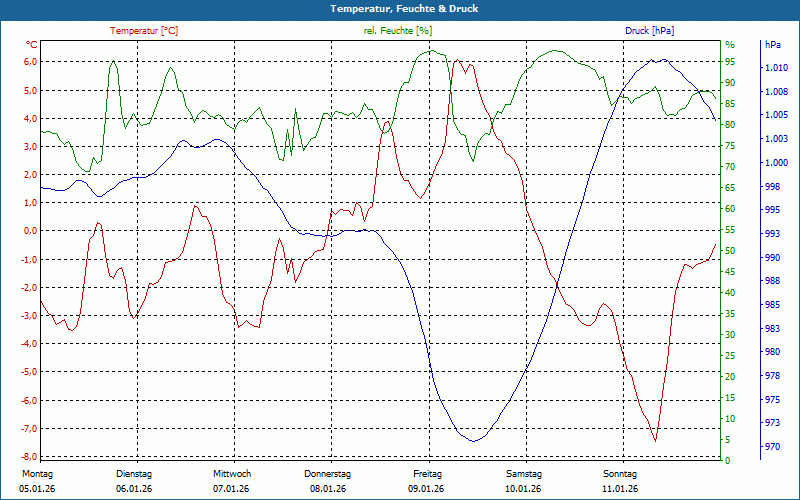The width and height of the screenshot is (800, 500).
Task: Click the date 06.01.26
Action: (x=134, y=489)
